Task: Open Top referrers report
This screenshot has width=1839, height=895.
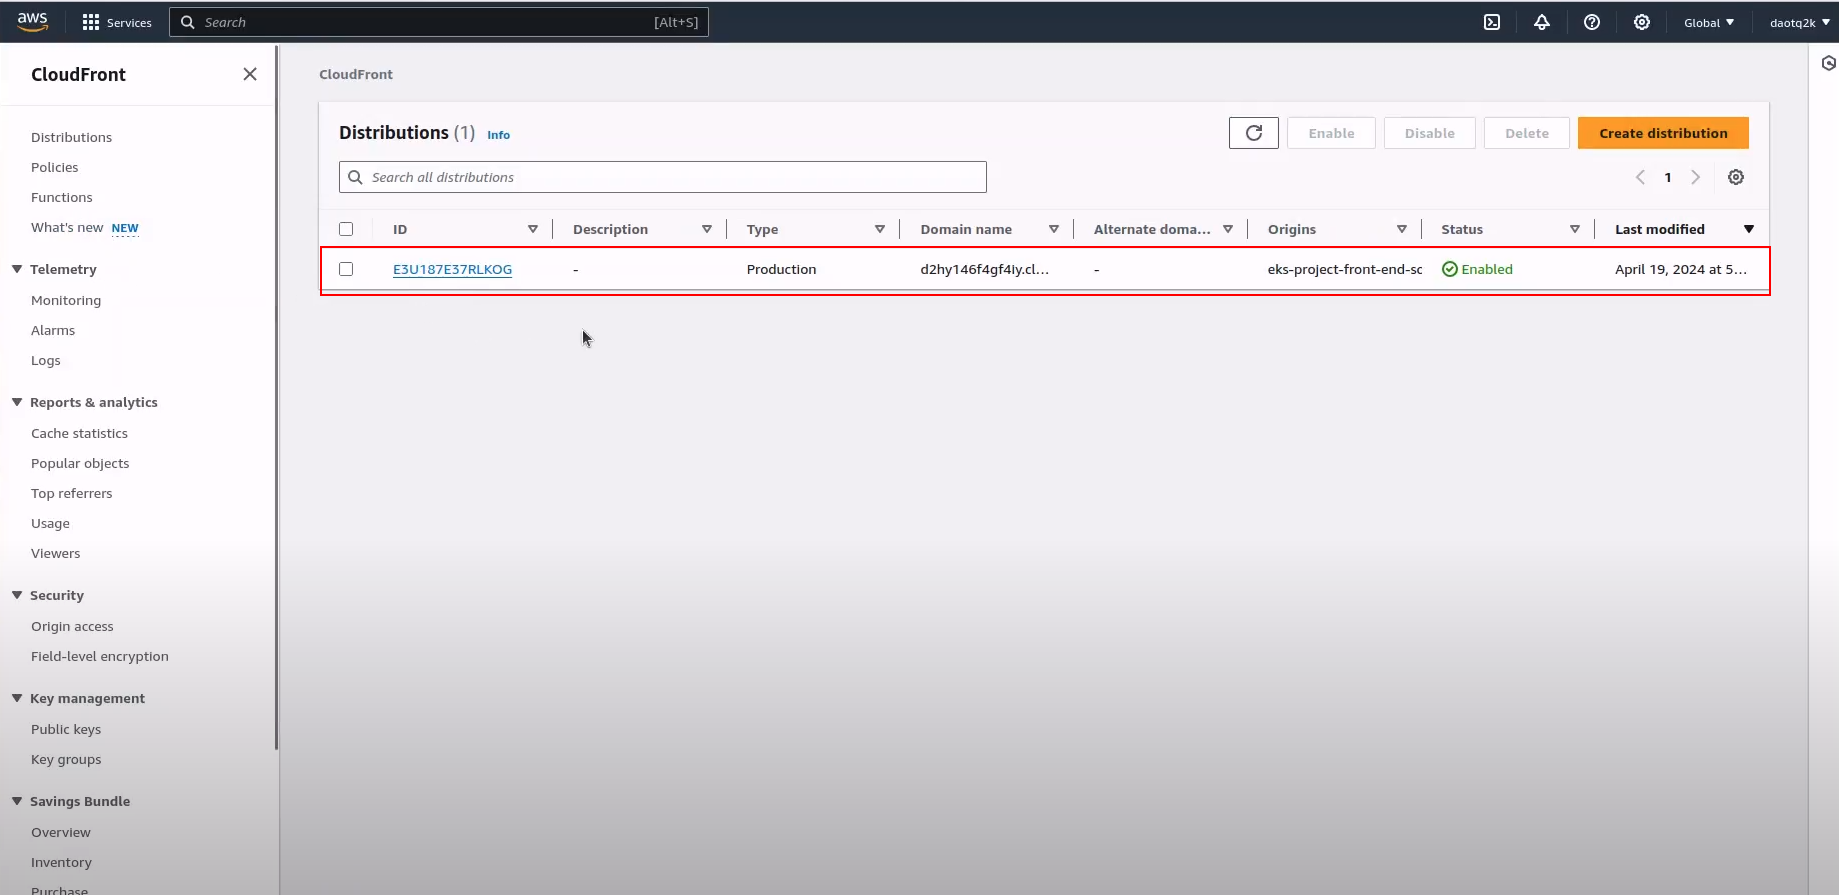Action: pos(71,493)
